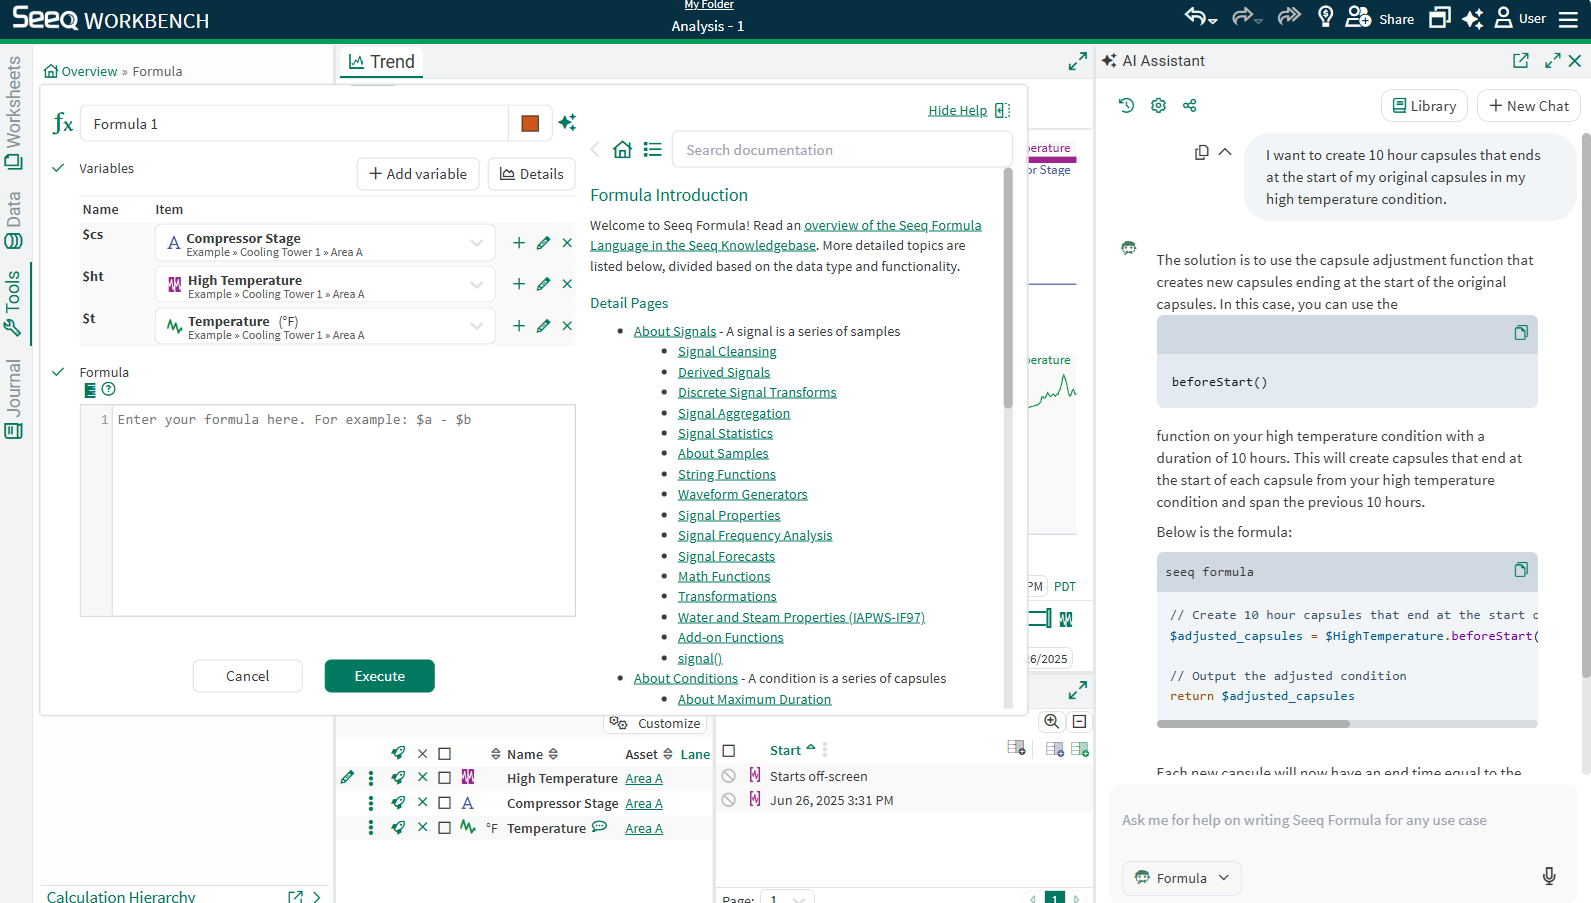Open AI chat history icon
Screen dimensions: 1591x903
[1126, 105]
